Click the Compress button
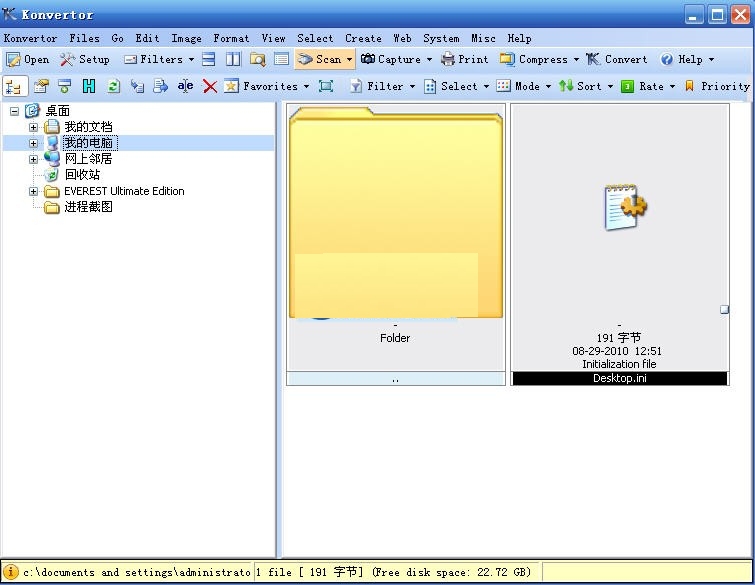Viewport: 755px width, 585px height. tap(534, 59)
